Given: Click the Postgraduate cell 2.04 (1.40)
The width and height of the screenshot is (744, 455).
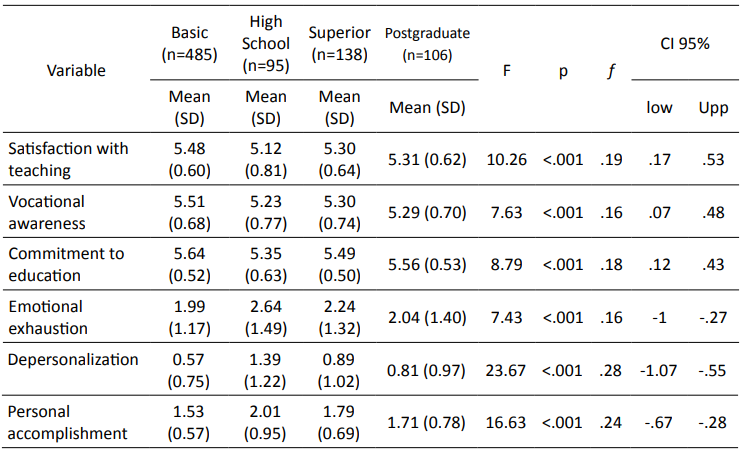Looking at the screenshot, I should (426, 316).
